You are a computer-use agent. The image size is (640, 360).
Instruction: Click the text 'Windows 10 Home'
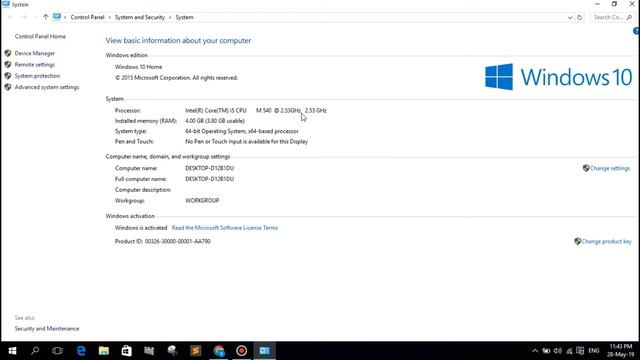[138, 67]
